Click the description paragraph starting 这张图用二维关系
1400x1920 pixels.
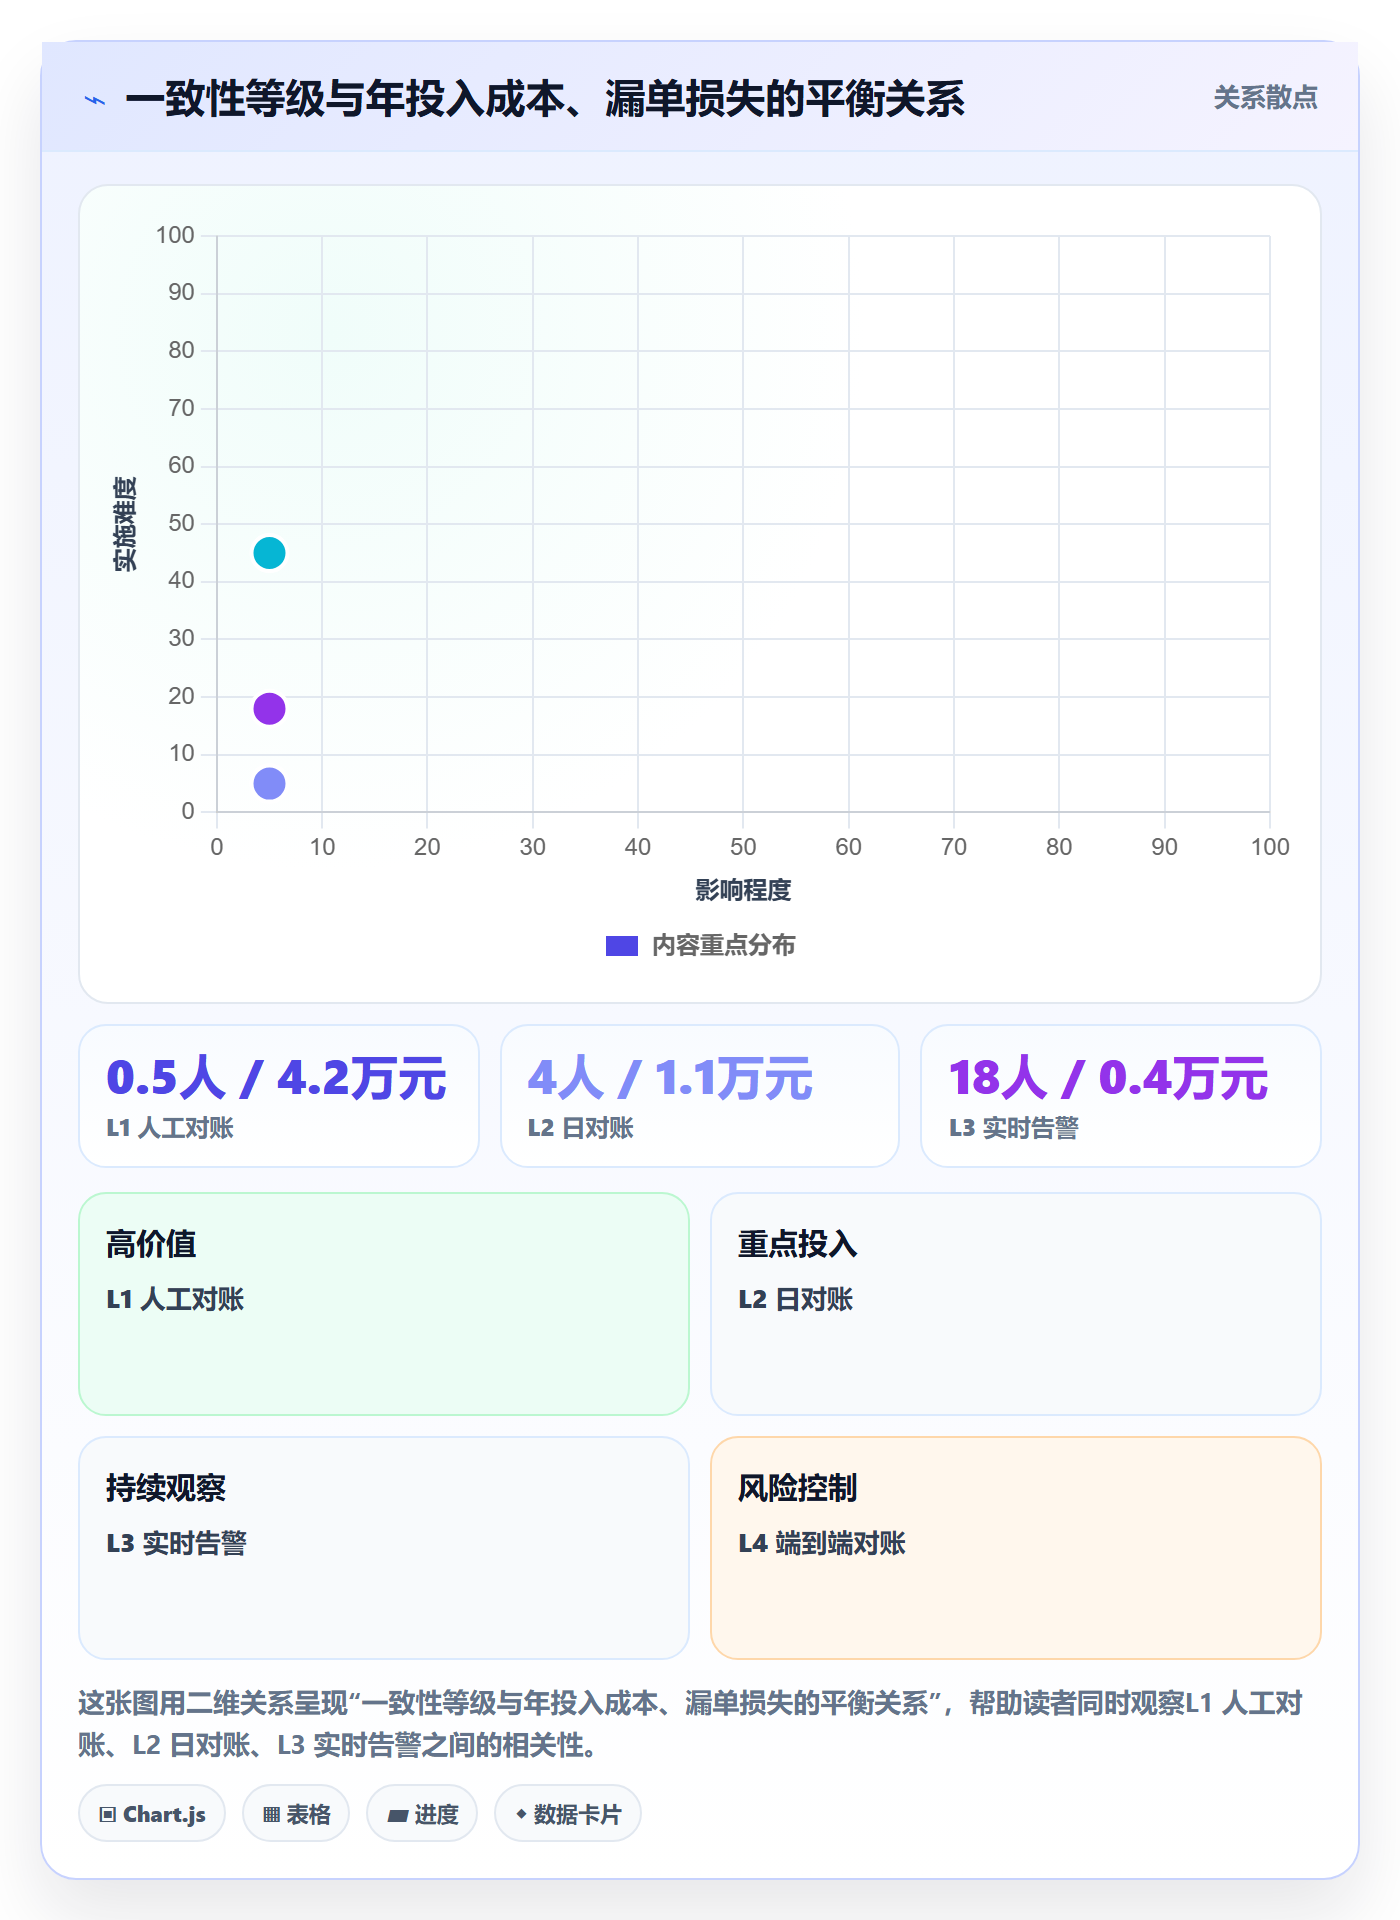[690, 1723]
